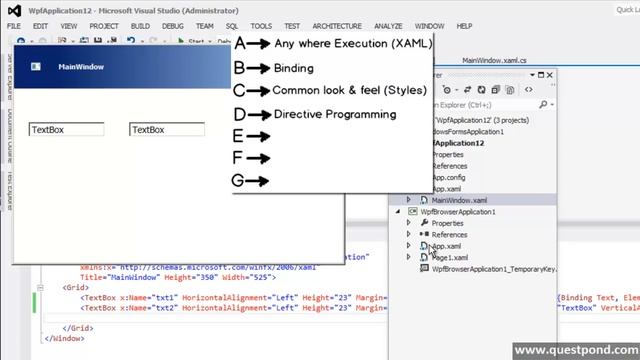Click the Search Solution Explorer input field

click(x=486, y=105)
